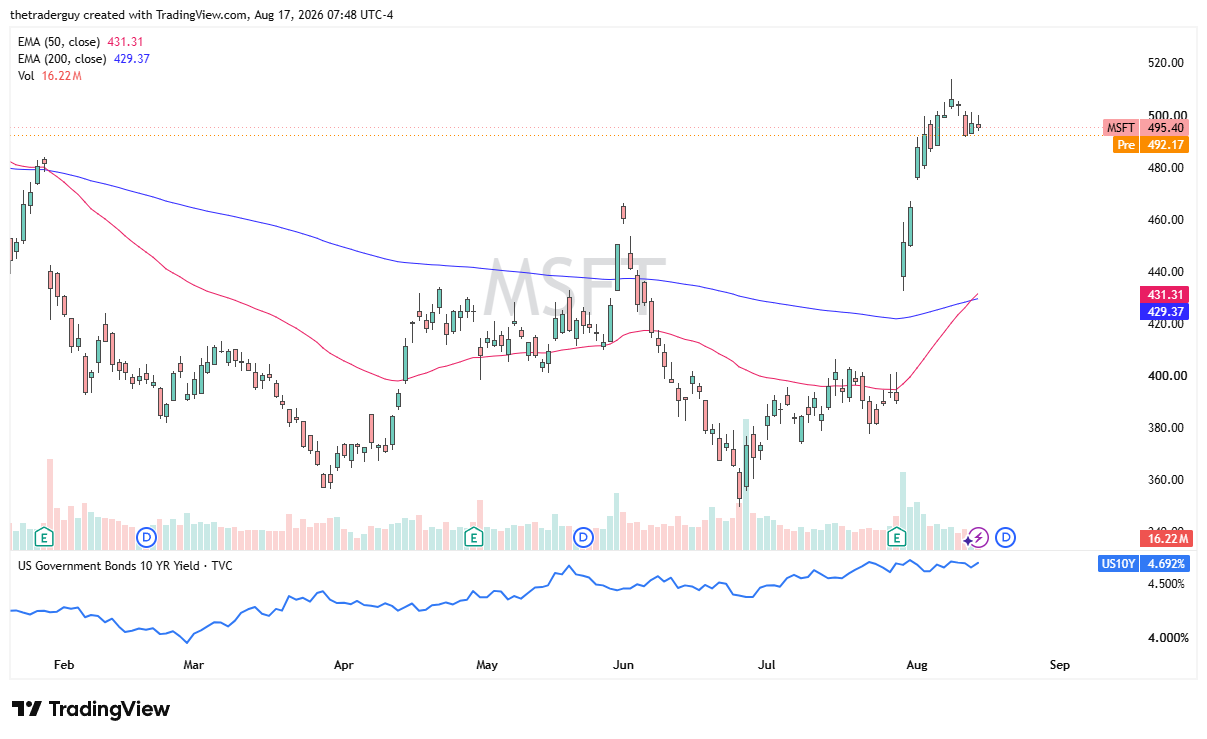Click the Sep label on time axis

pyautogui.click(x=1060, y=665)
